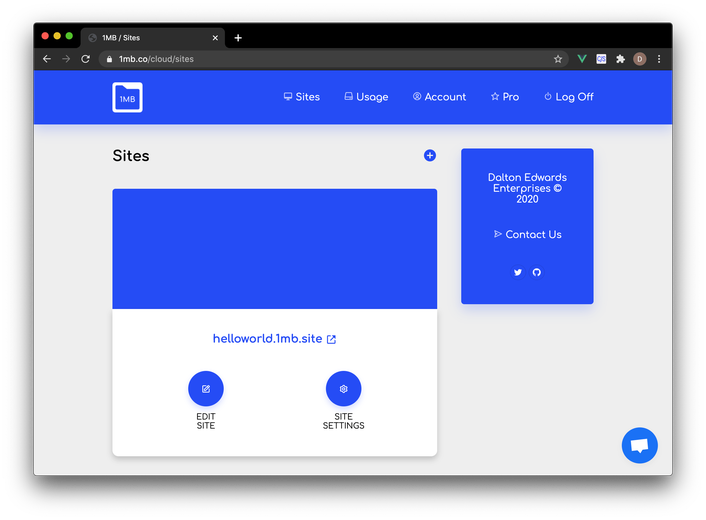Open the Twitter social icon

pyautogui.click(x=518, y=272)
